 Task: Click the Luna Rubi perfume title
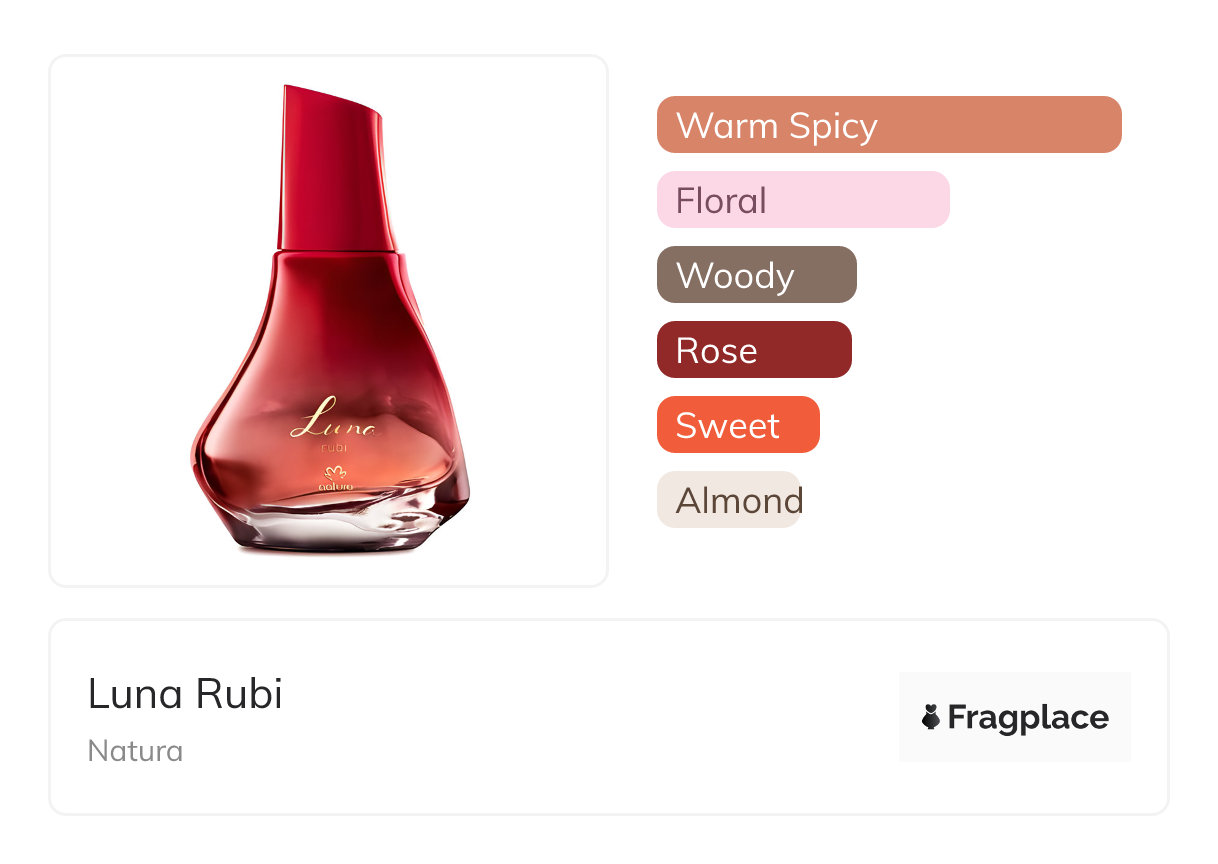point(185,694)
